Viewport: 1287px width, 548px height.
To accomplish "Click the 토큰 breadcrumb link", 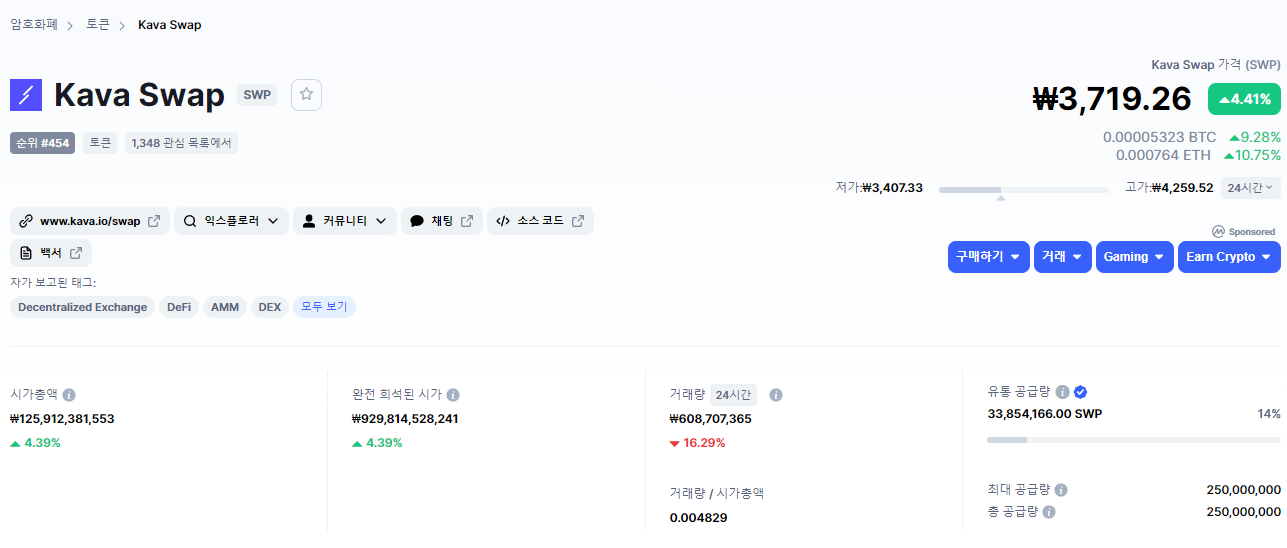I will tap(98, 24).
